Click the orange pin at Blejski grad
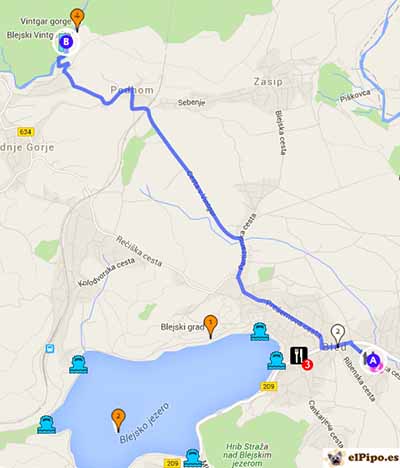The image size is (400, 468). (x=211, y=327)
